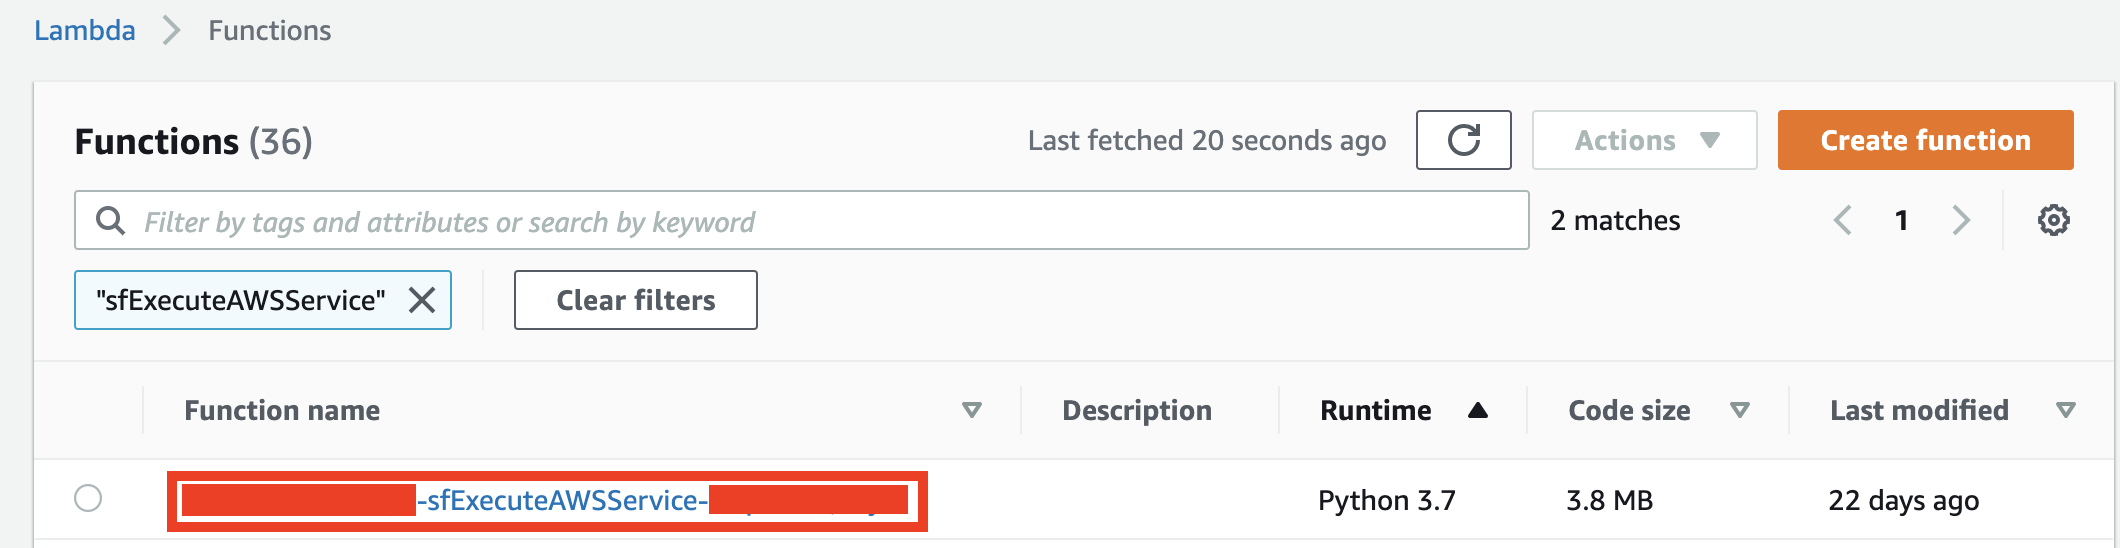Click the Functions breadcrumb item
The image size is (2120, 548).
pyautogui.click(x=270, y=31)
